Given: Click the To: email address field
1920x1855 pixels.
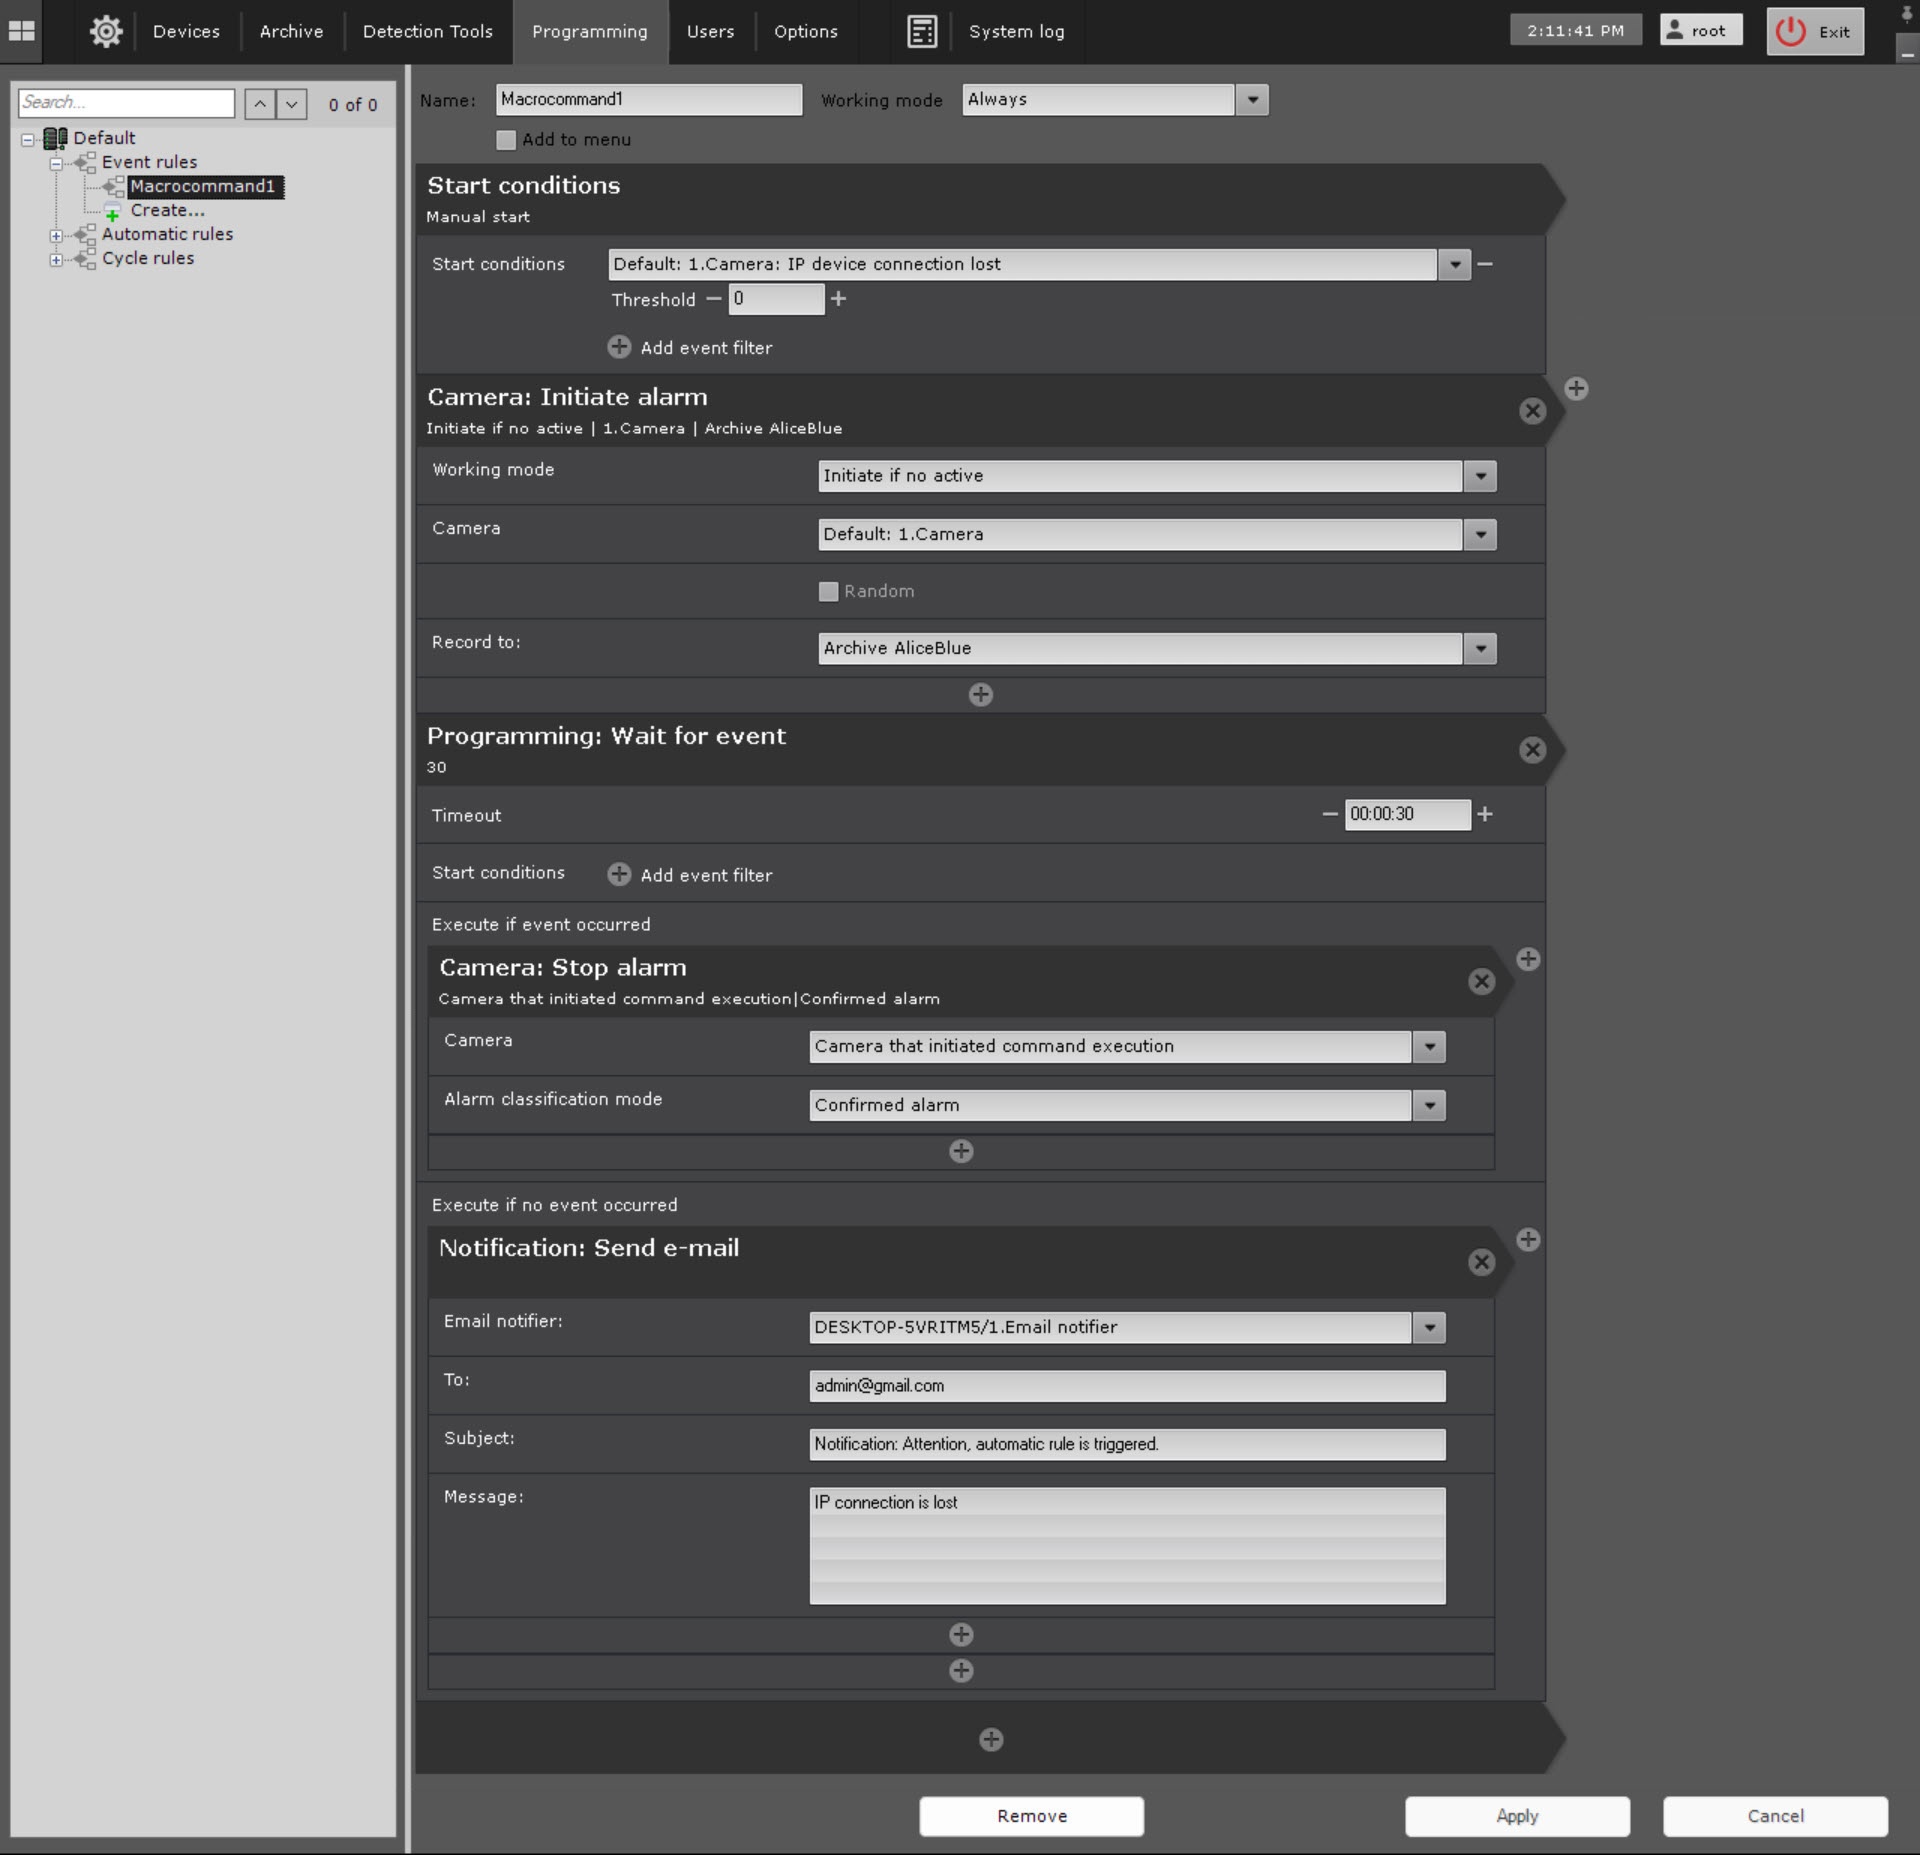Looking at the screenshot, I should pos(1126,1385).
